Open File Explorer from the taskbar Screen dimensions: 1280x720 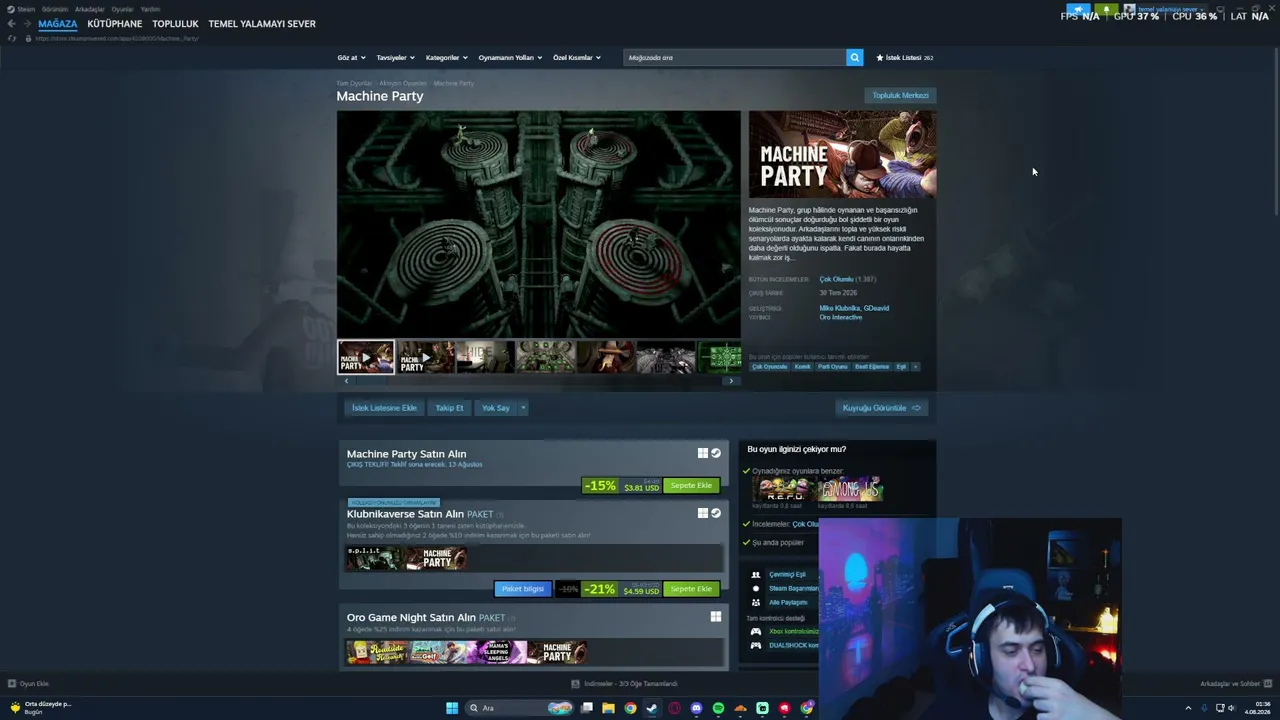tap(608, 708)
